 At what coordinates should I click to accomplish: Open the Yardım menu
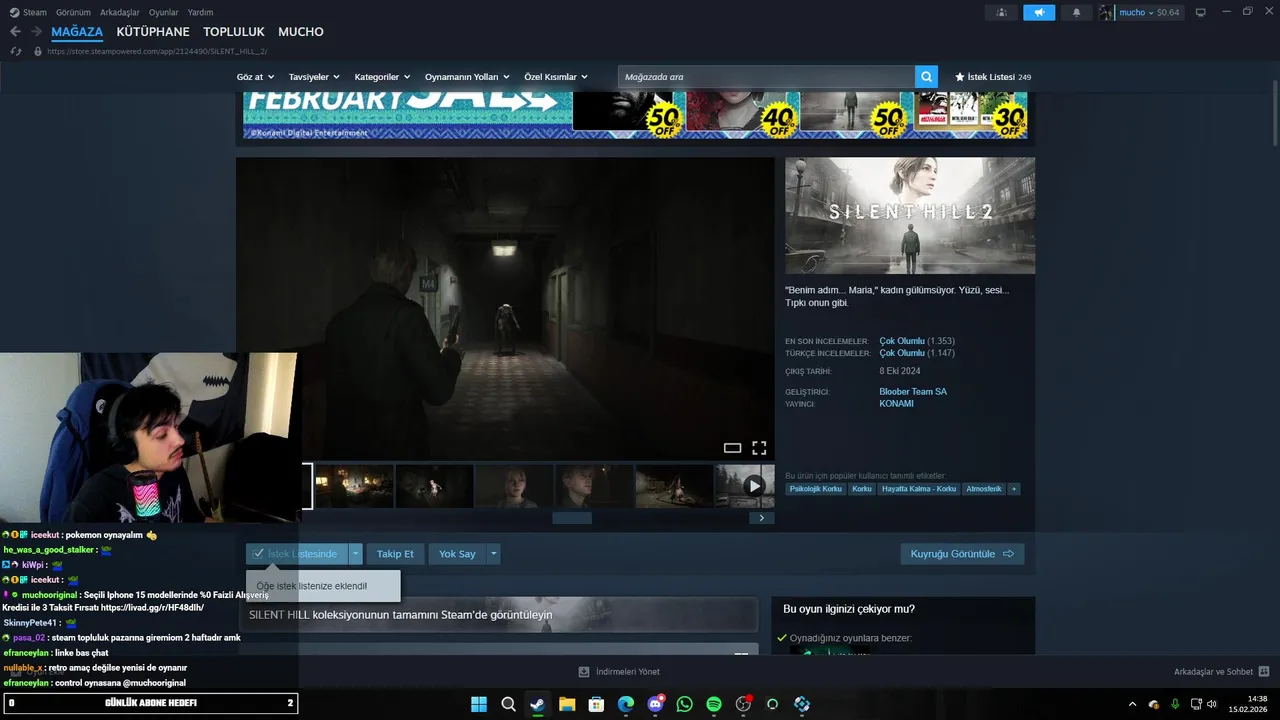200,12
